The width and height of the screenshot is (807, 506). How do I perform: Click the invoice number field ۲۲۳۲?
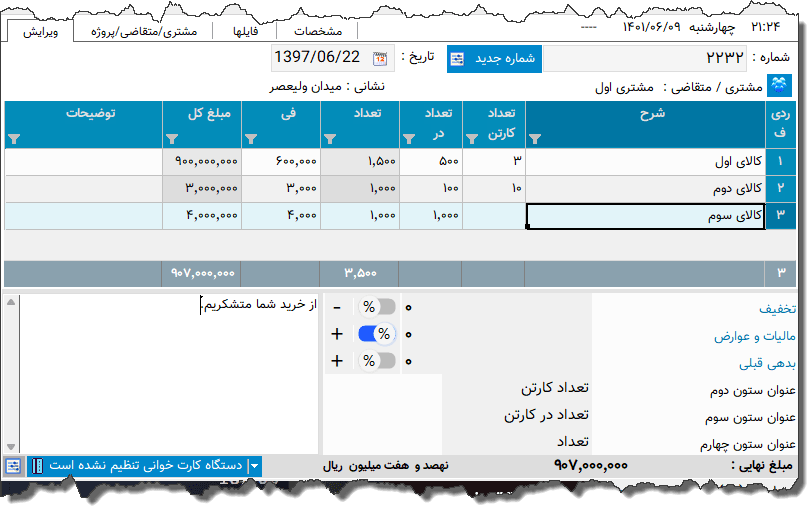tap(645, 58)
